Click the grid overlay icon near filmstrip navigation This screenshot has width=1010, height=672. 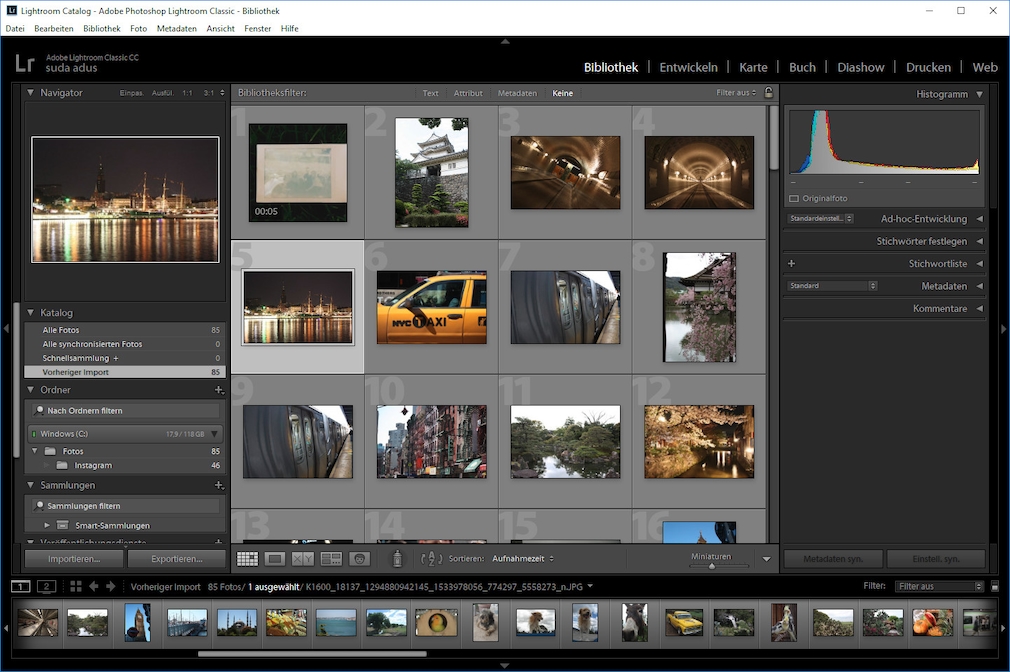click(x=76, y=586)
